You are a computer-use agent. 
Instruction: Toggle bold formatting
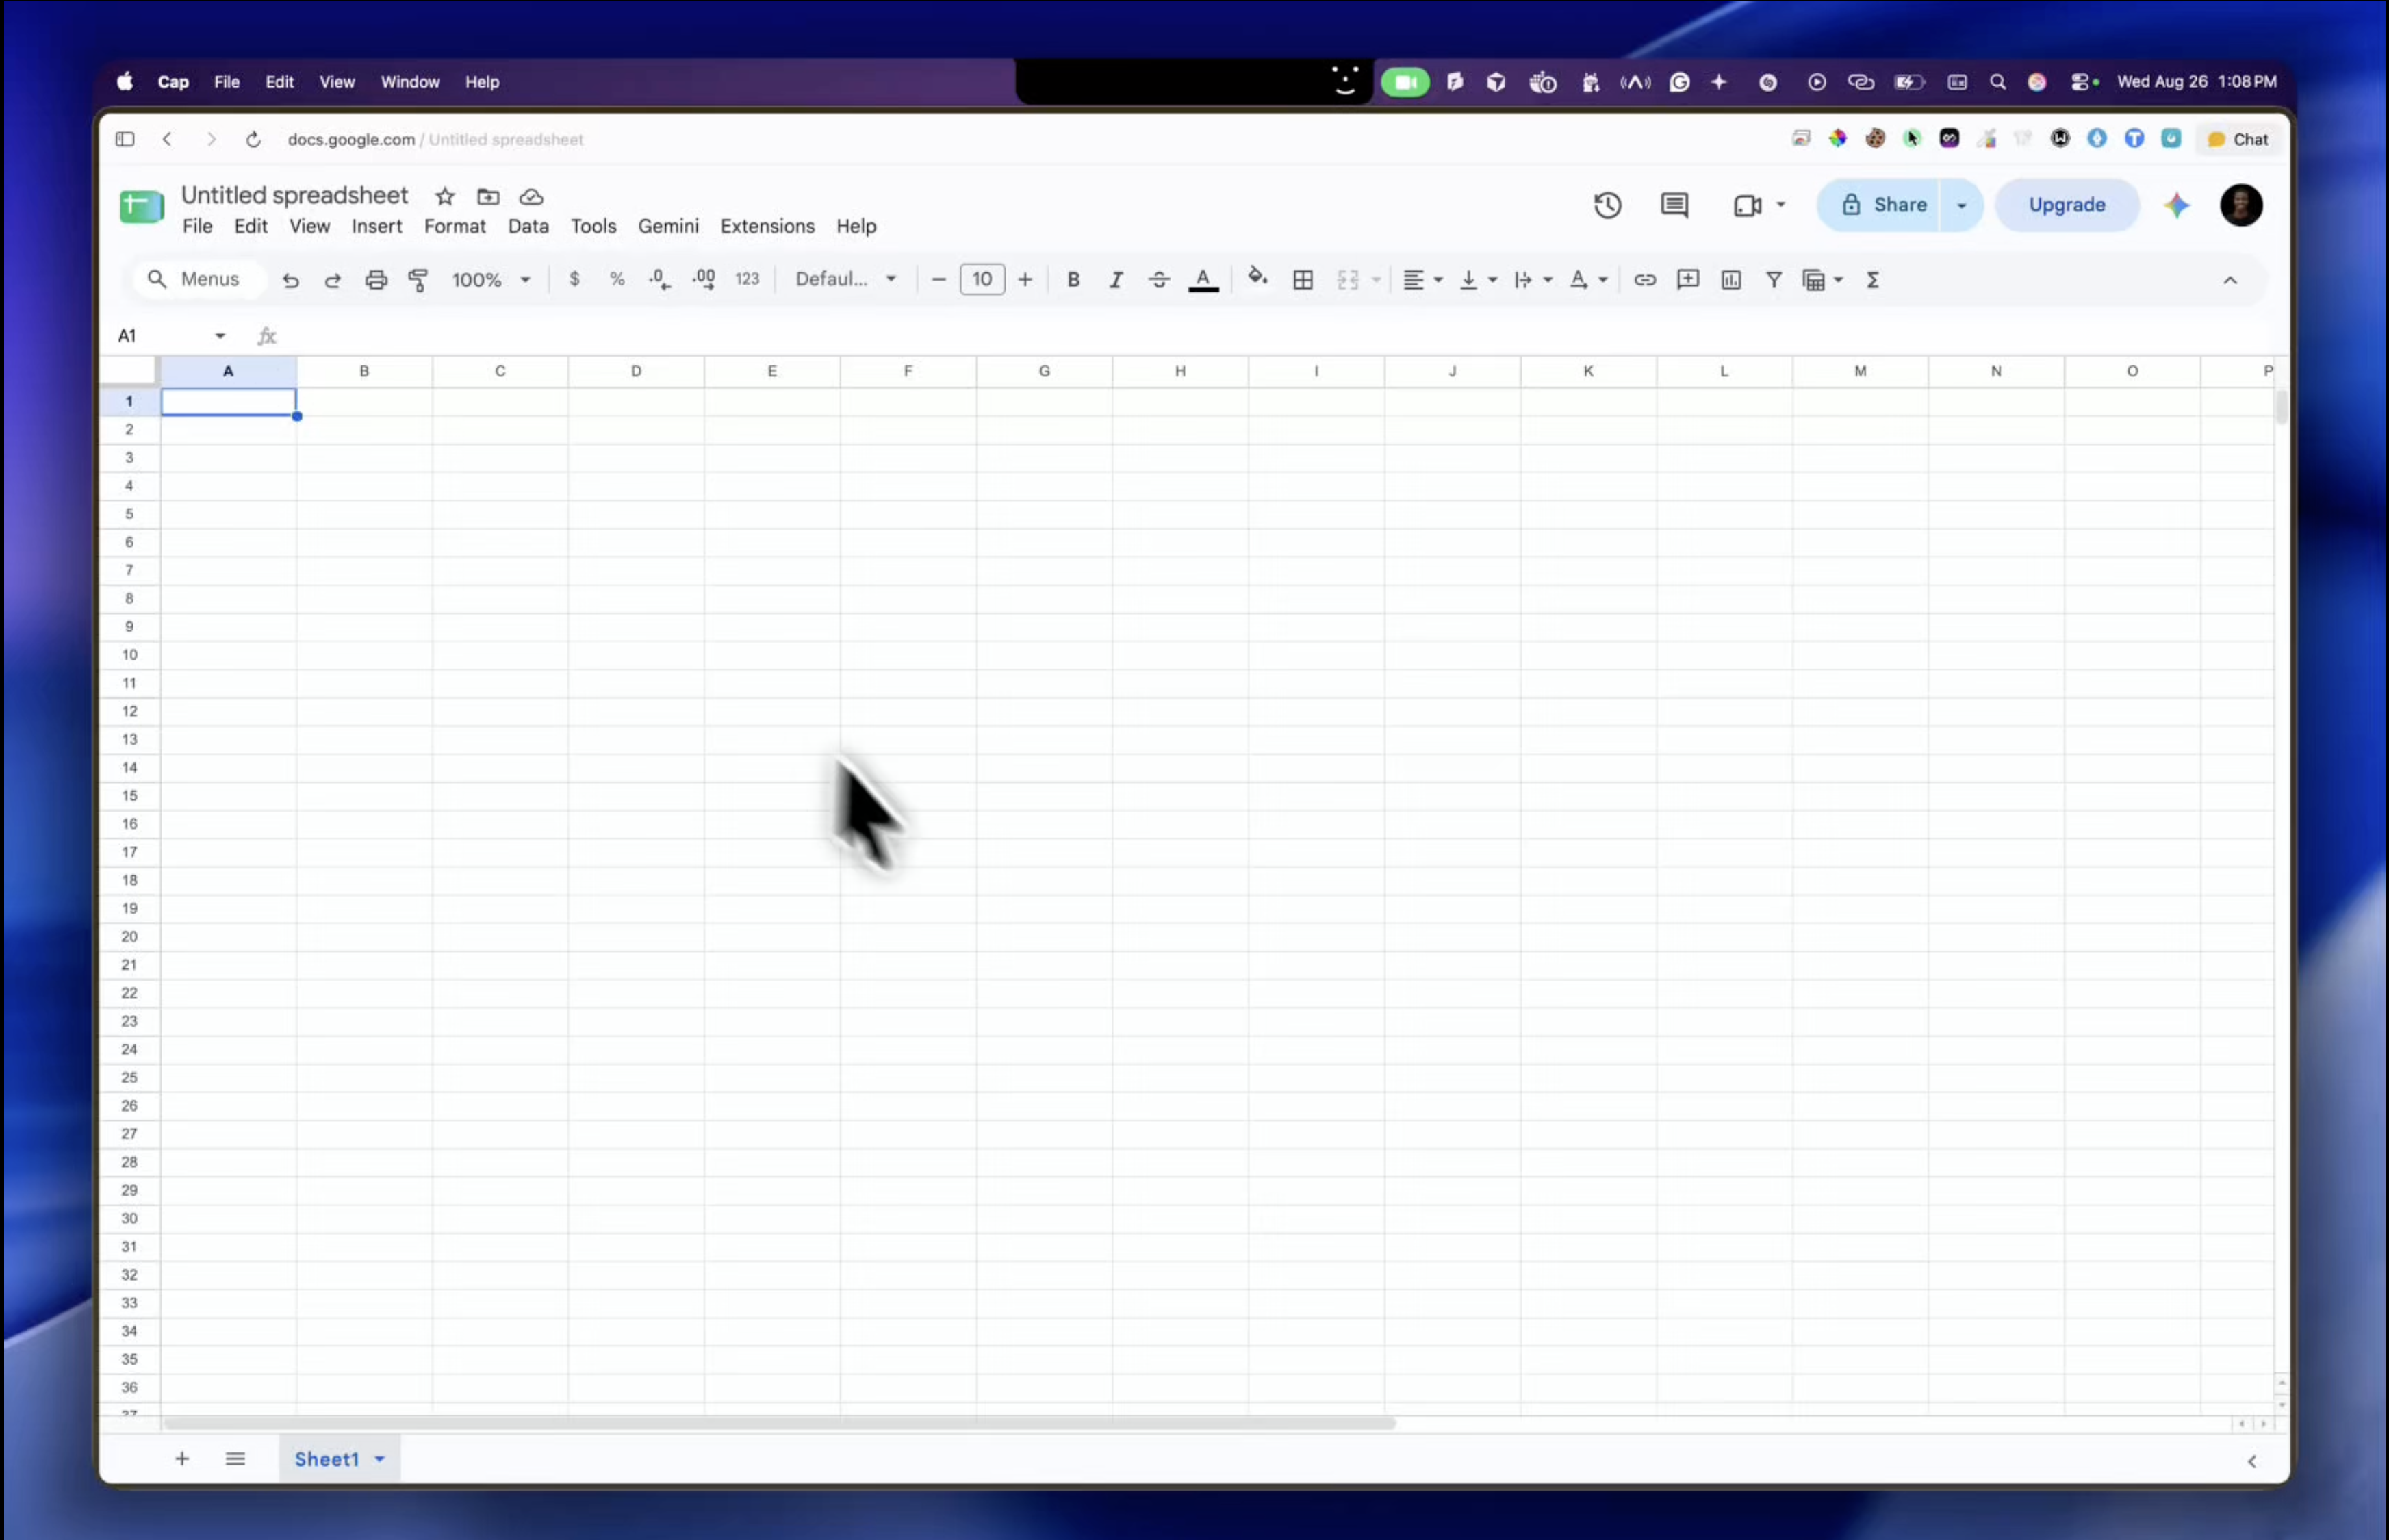pos(1073,280)
